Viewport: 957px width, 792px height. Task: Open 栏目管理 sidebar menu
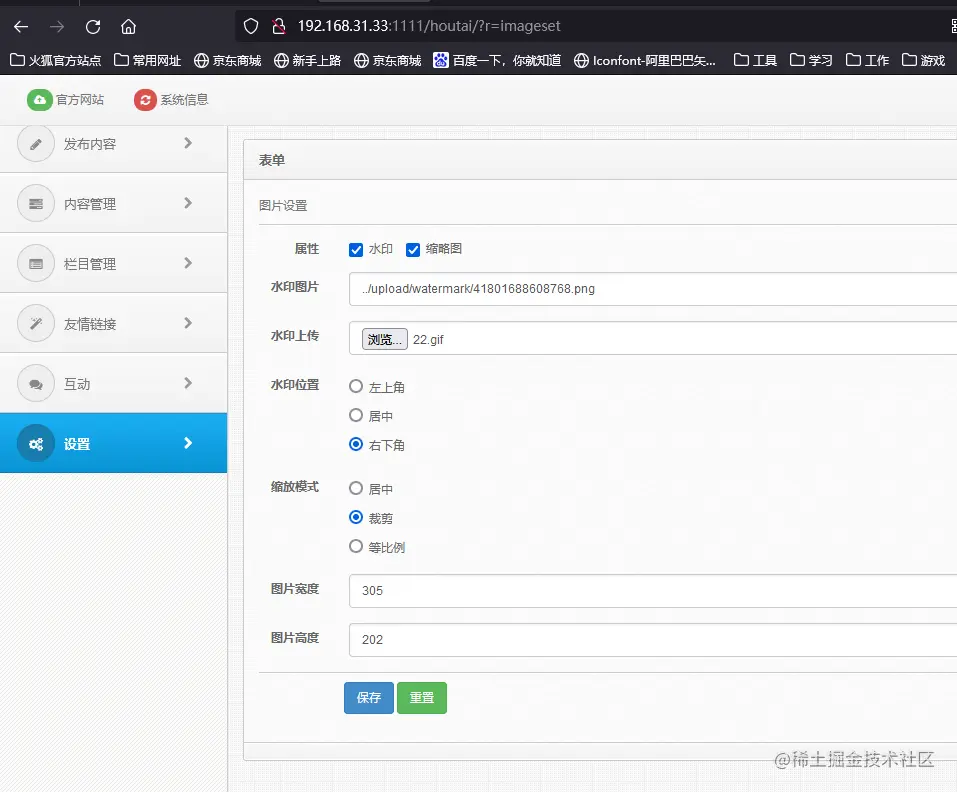click(114, 263)
